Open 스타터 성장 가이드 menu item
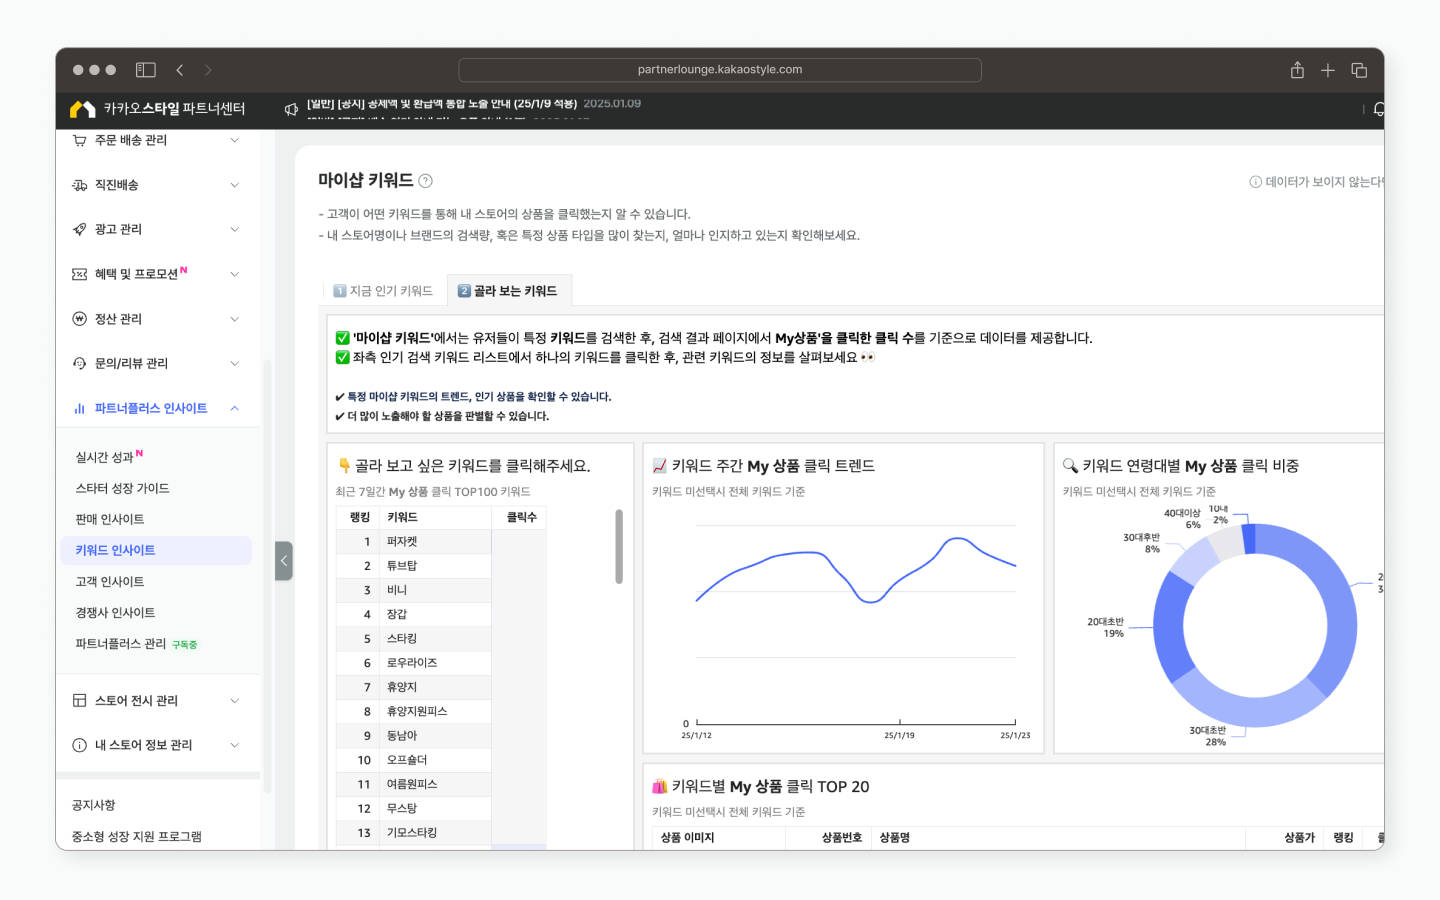 (x=122, y=488)
